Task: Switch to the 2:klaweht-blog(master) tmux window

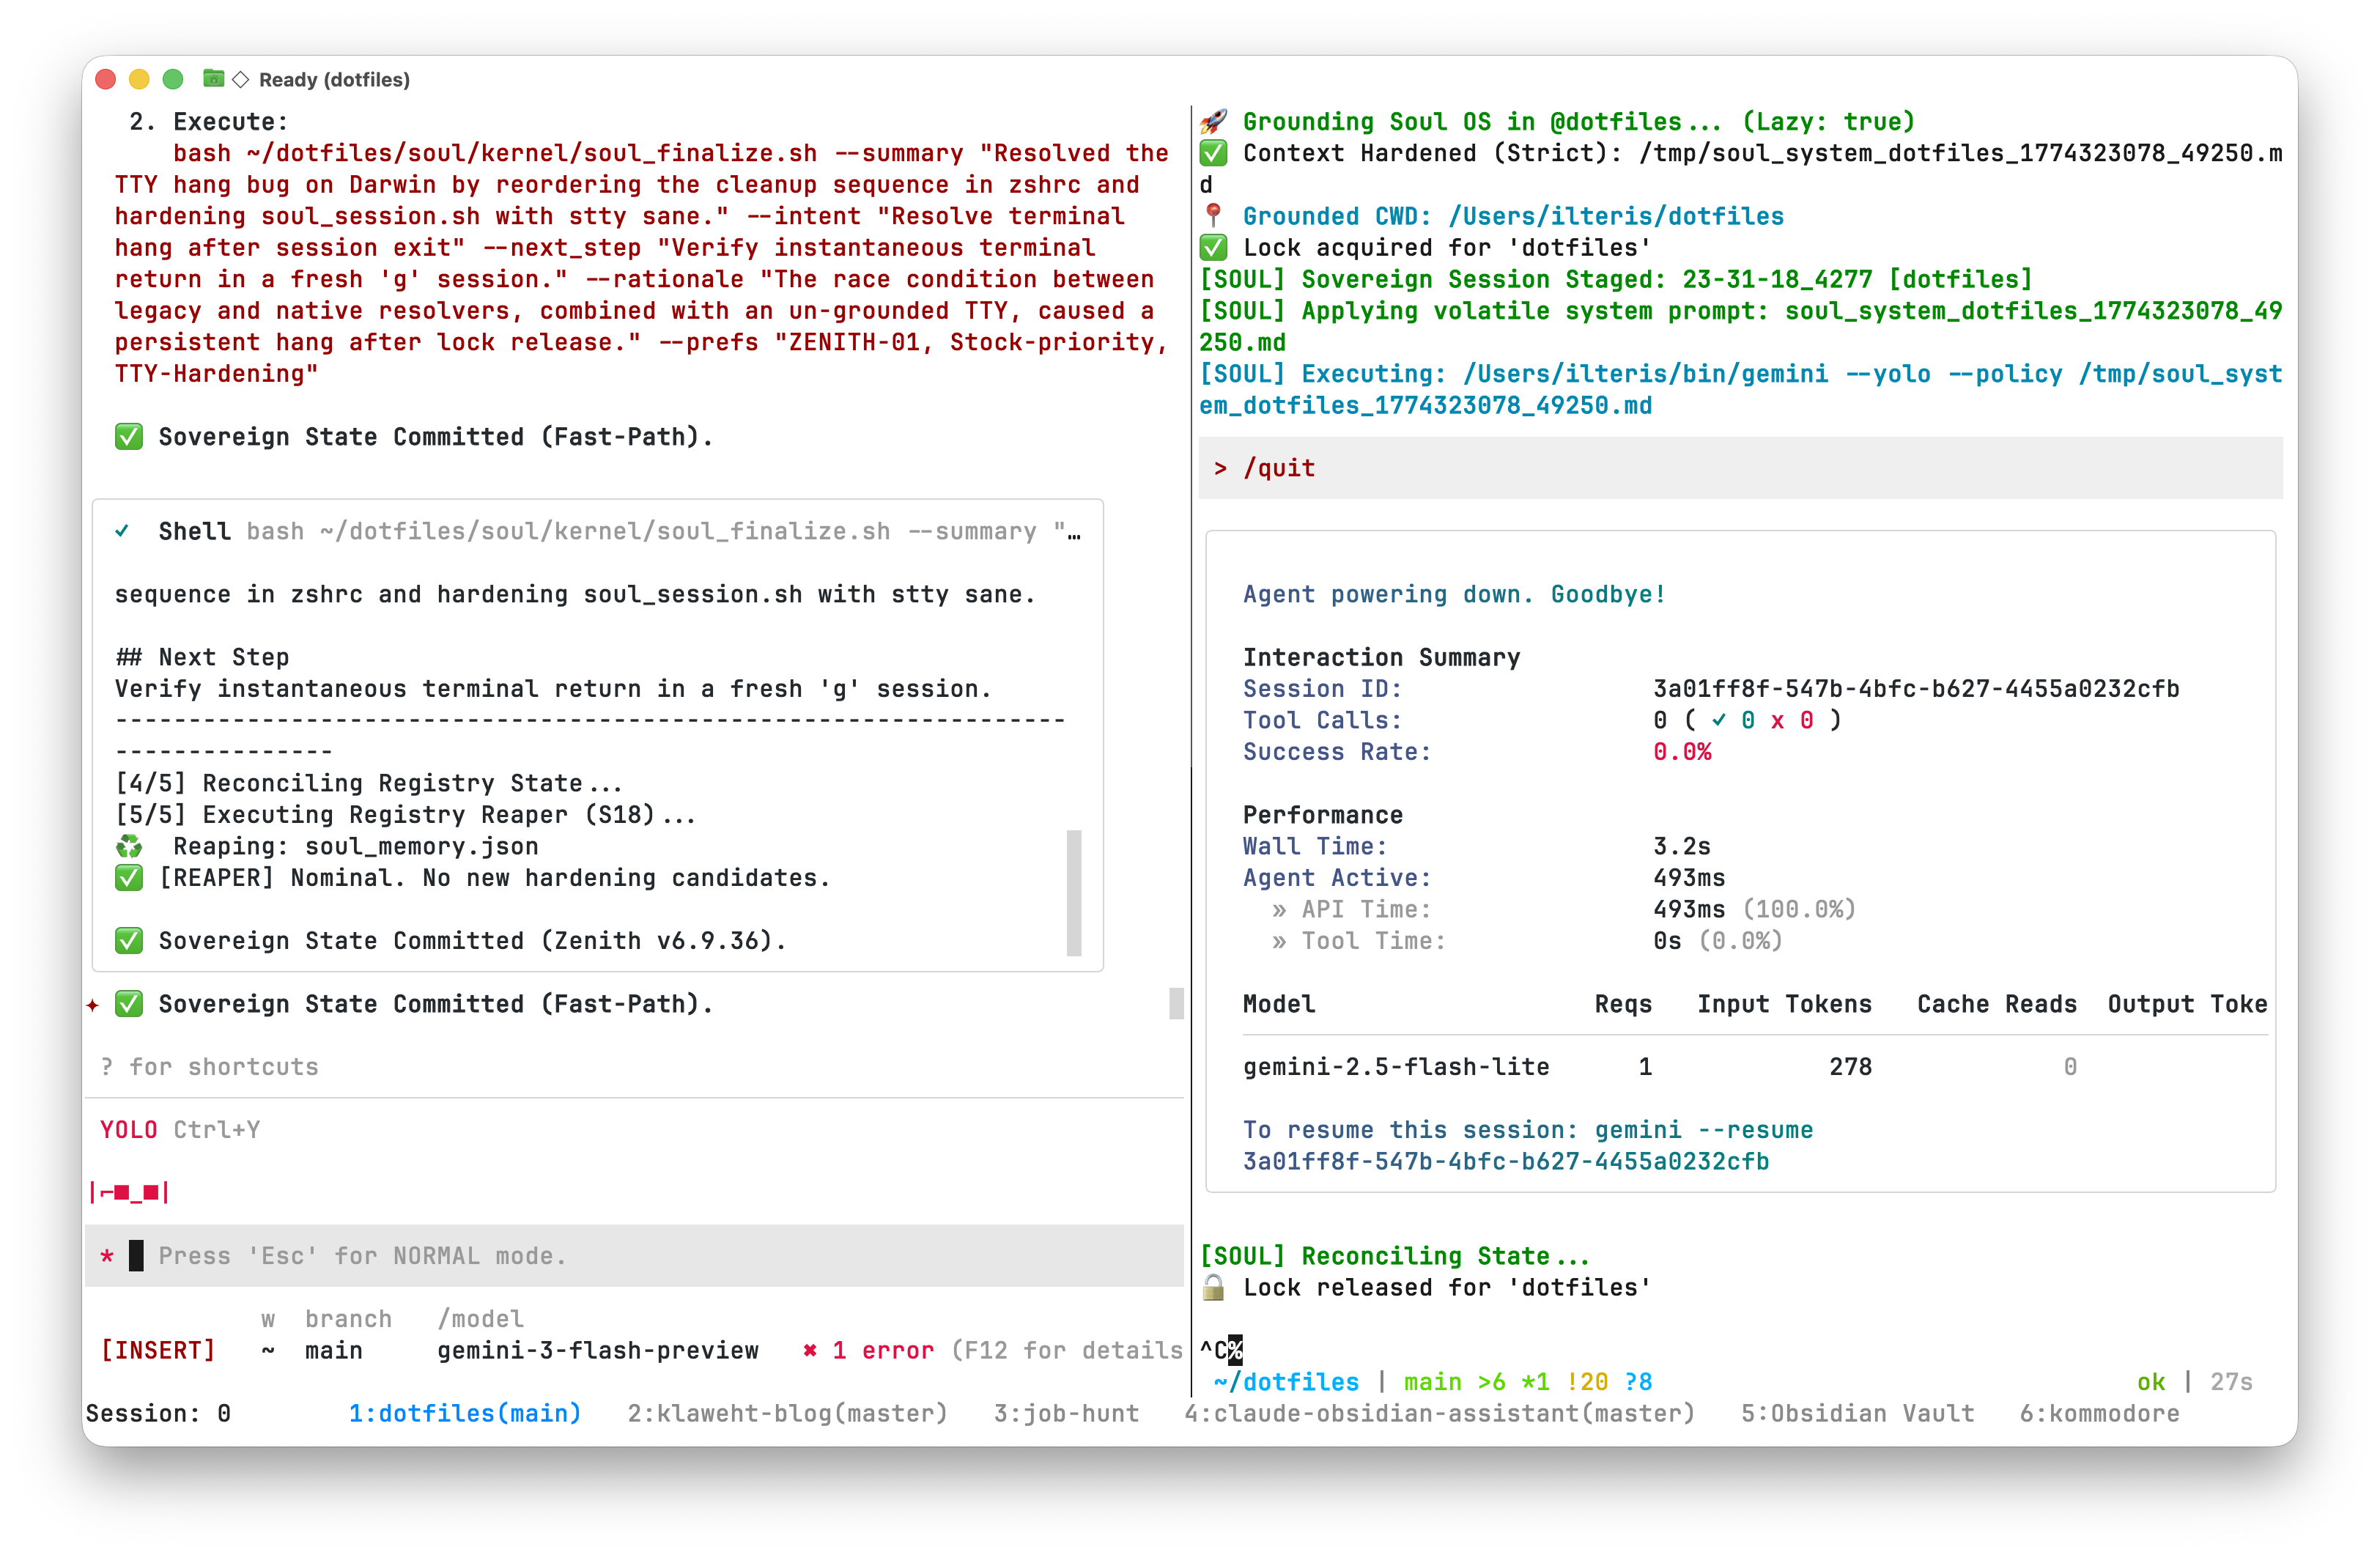Action: pyautogui.click(x=788, y=1413)
